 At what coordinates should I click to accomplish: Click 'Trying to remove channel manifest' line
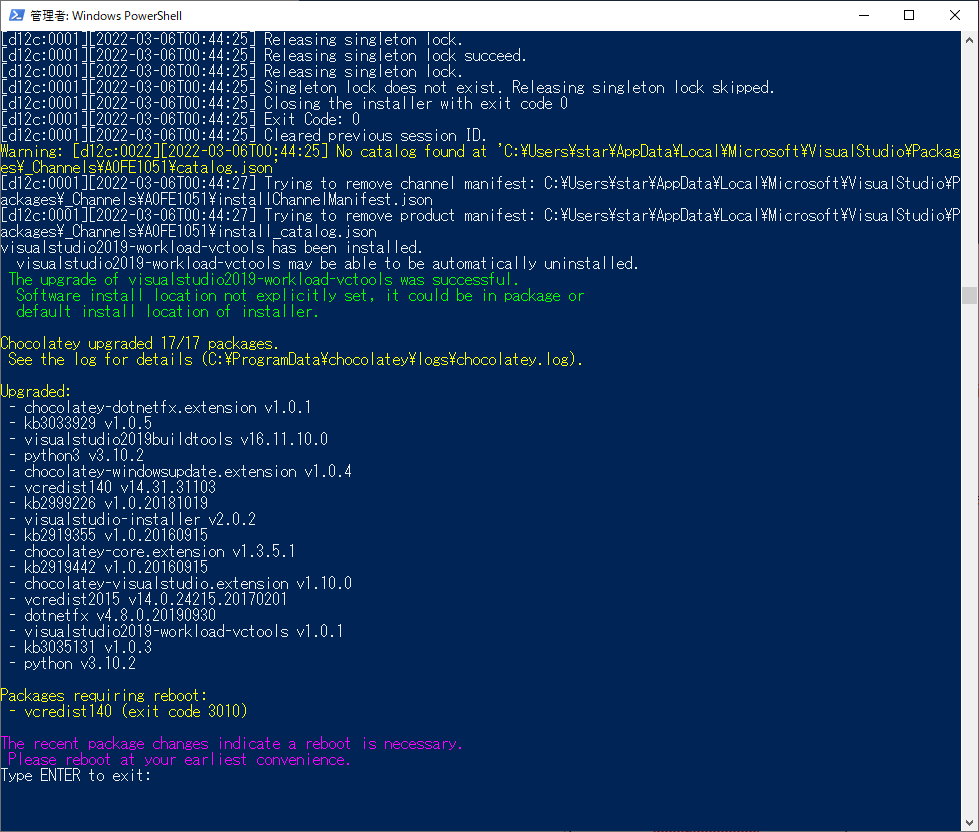pos(480,192)
